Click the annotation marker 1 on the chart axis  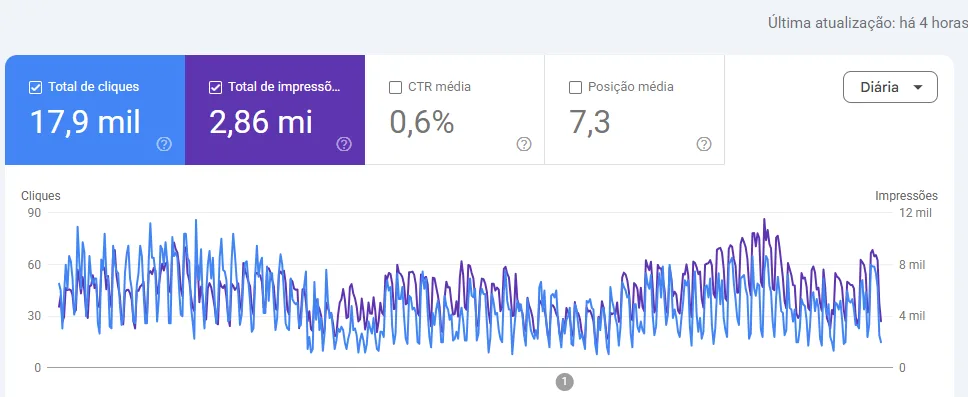click(564, 382)
